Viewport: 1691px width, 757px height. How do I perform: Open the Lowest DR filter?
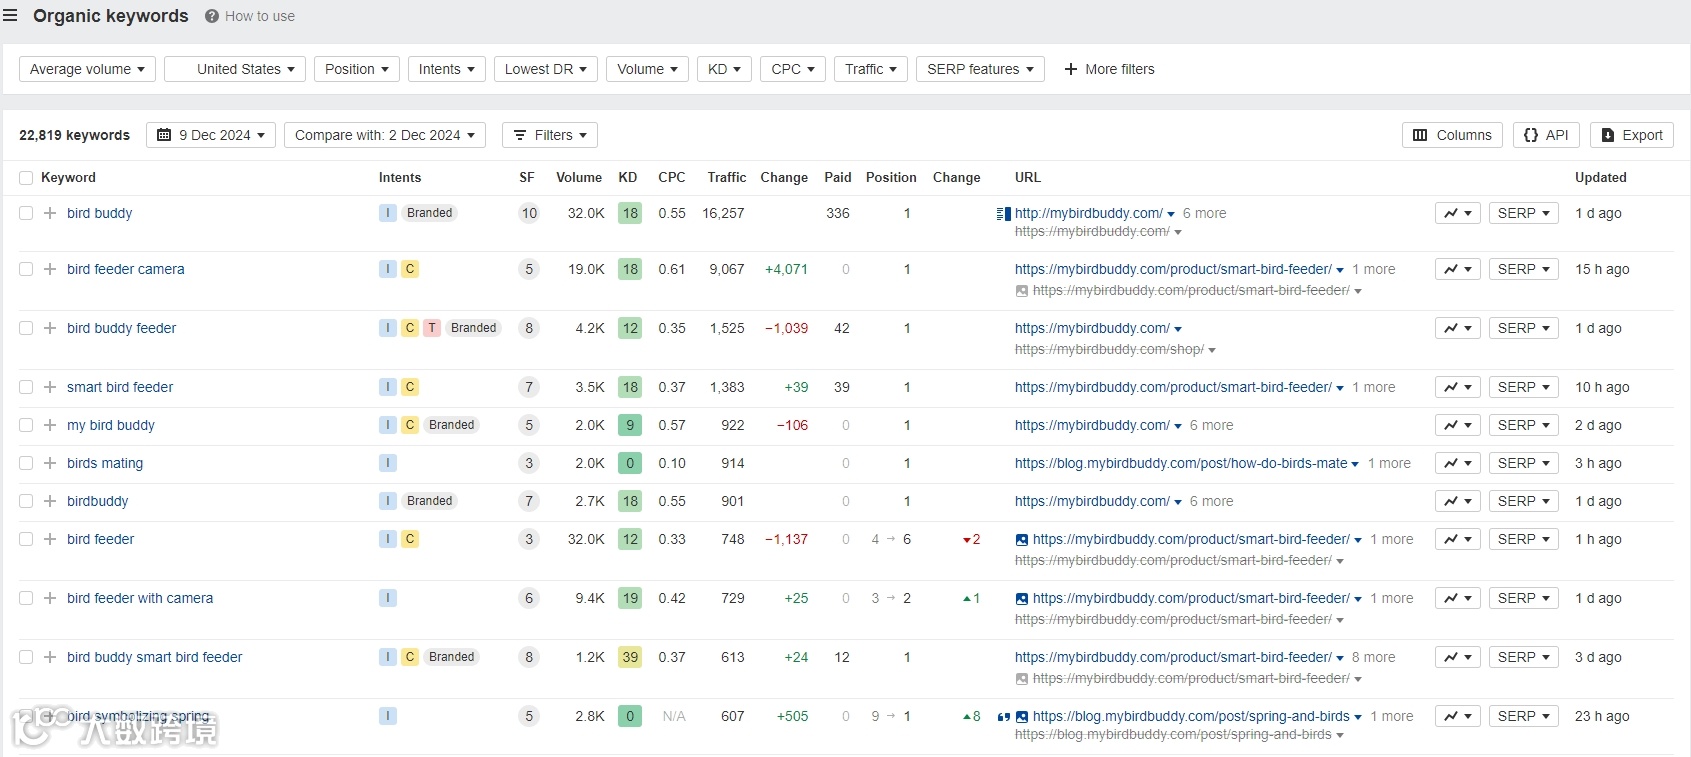point(546,69)
